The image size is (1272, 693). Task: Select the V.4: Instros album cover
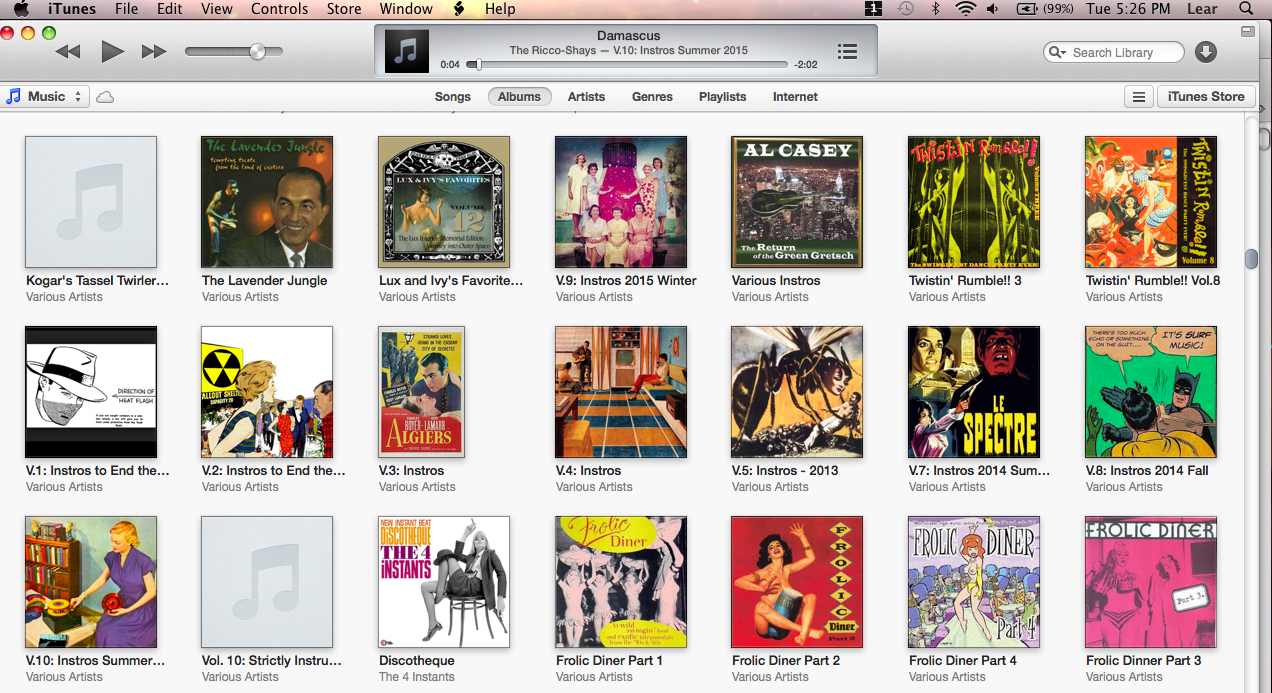[x=621, y=392]
